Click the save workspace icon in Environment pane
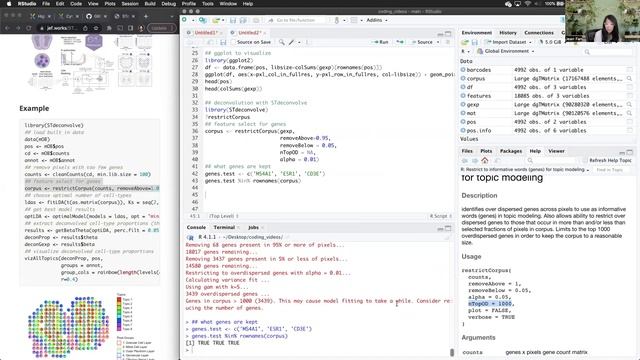Screen dimensions: 640x360 pyautogui.click(x=475, y=42)
